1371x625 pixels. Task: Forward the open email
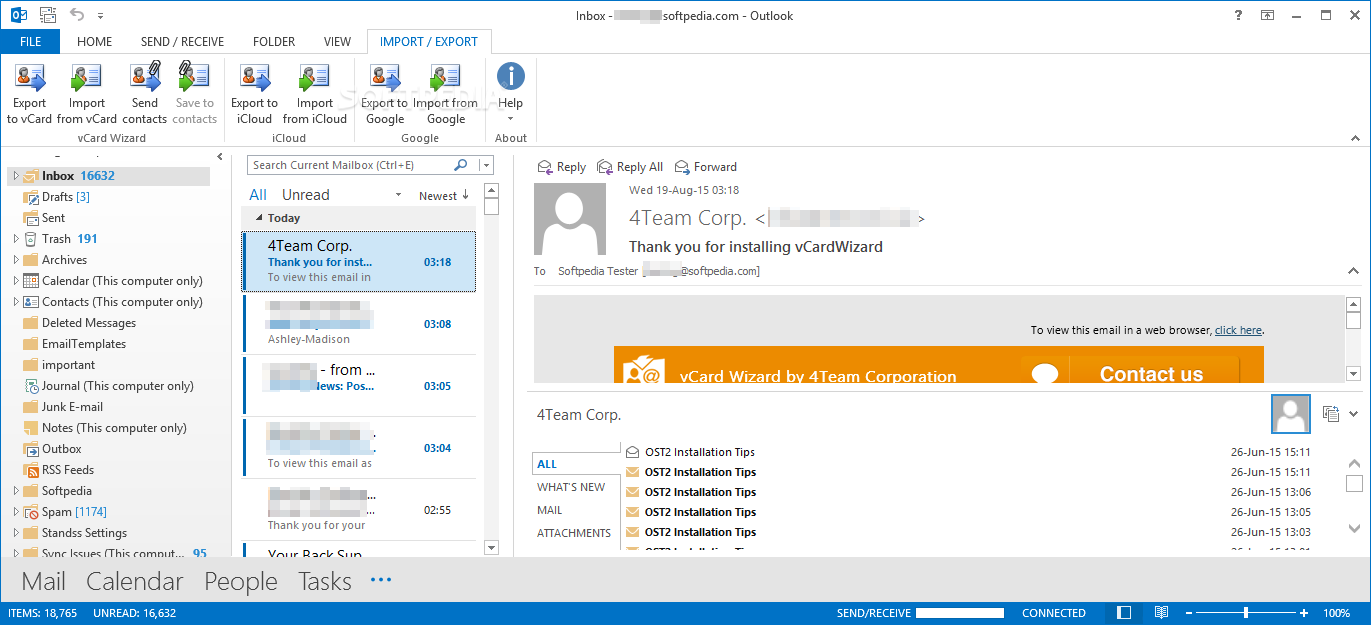(x=706, y=167)
